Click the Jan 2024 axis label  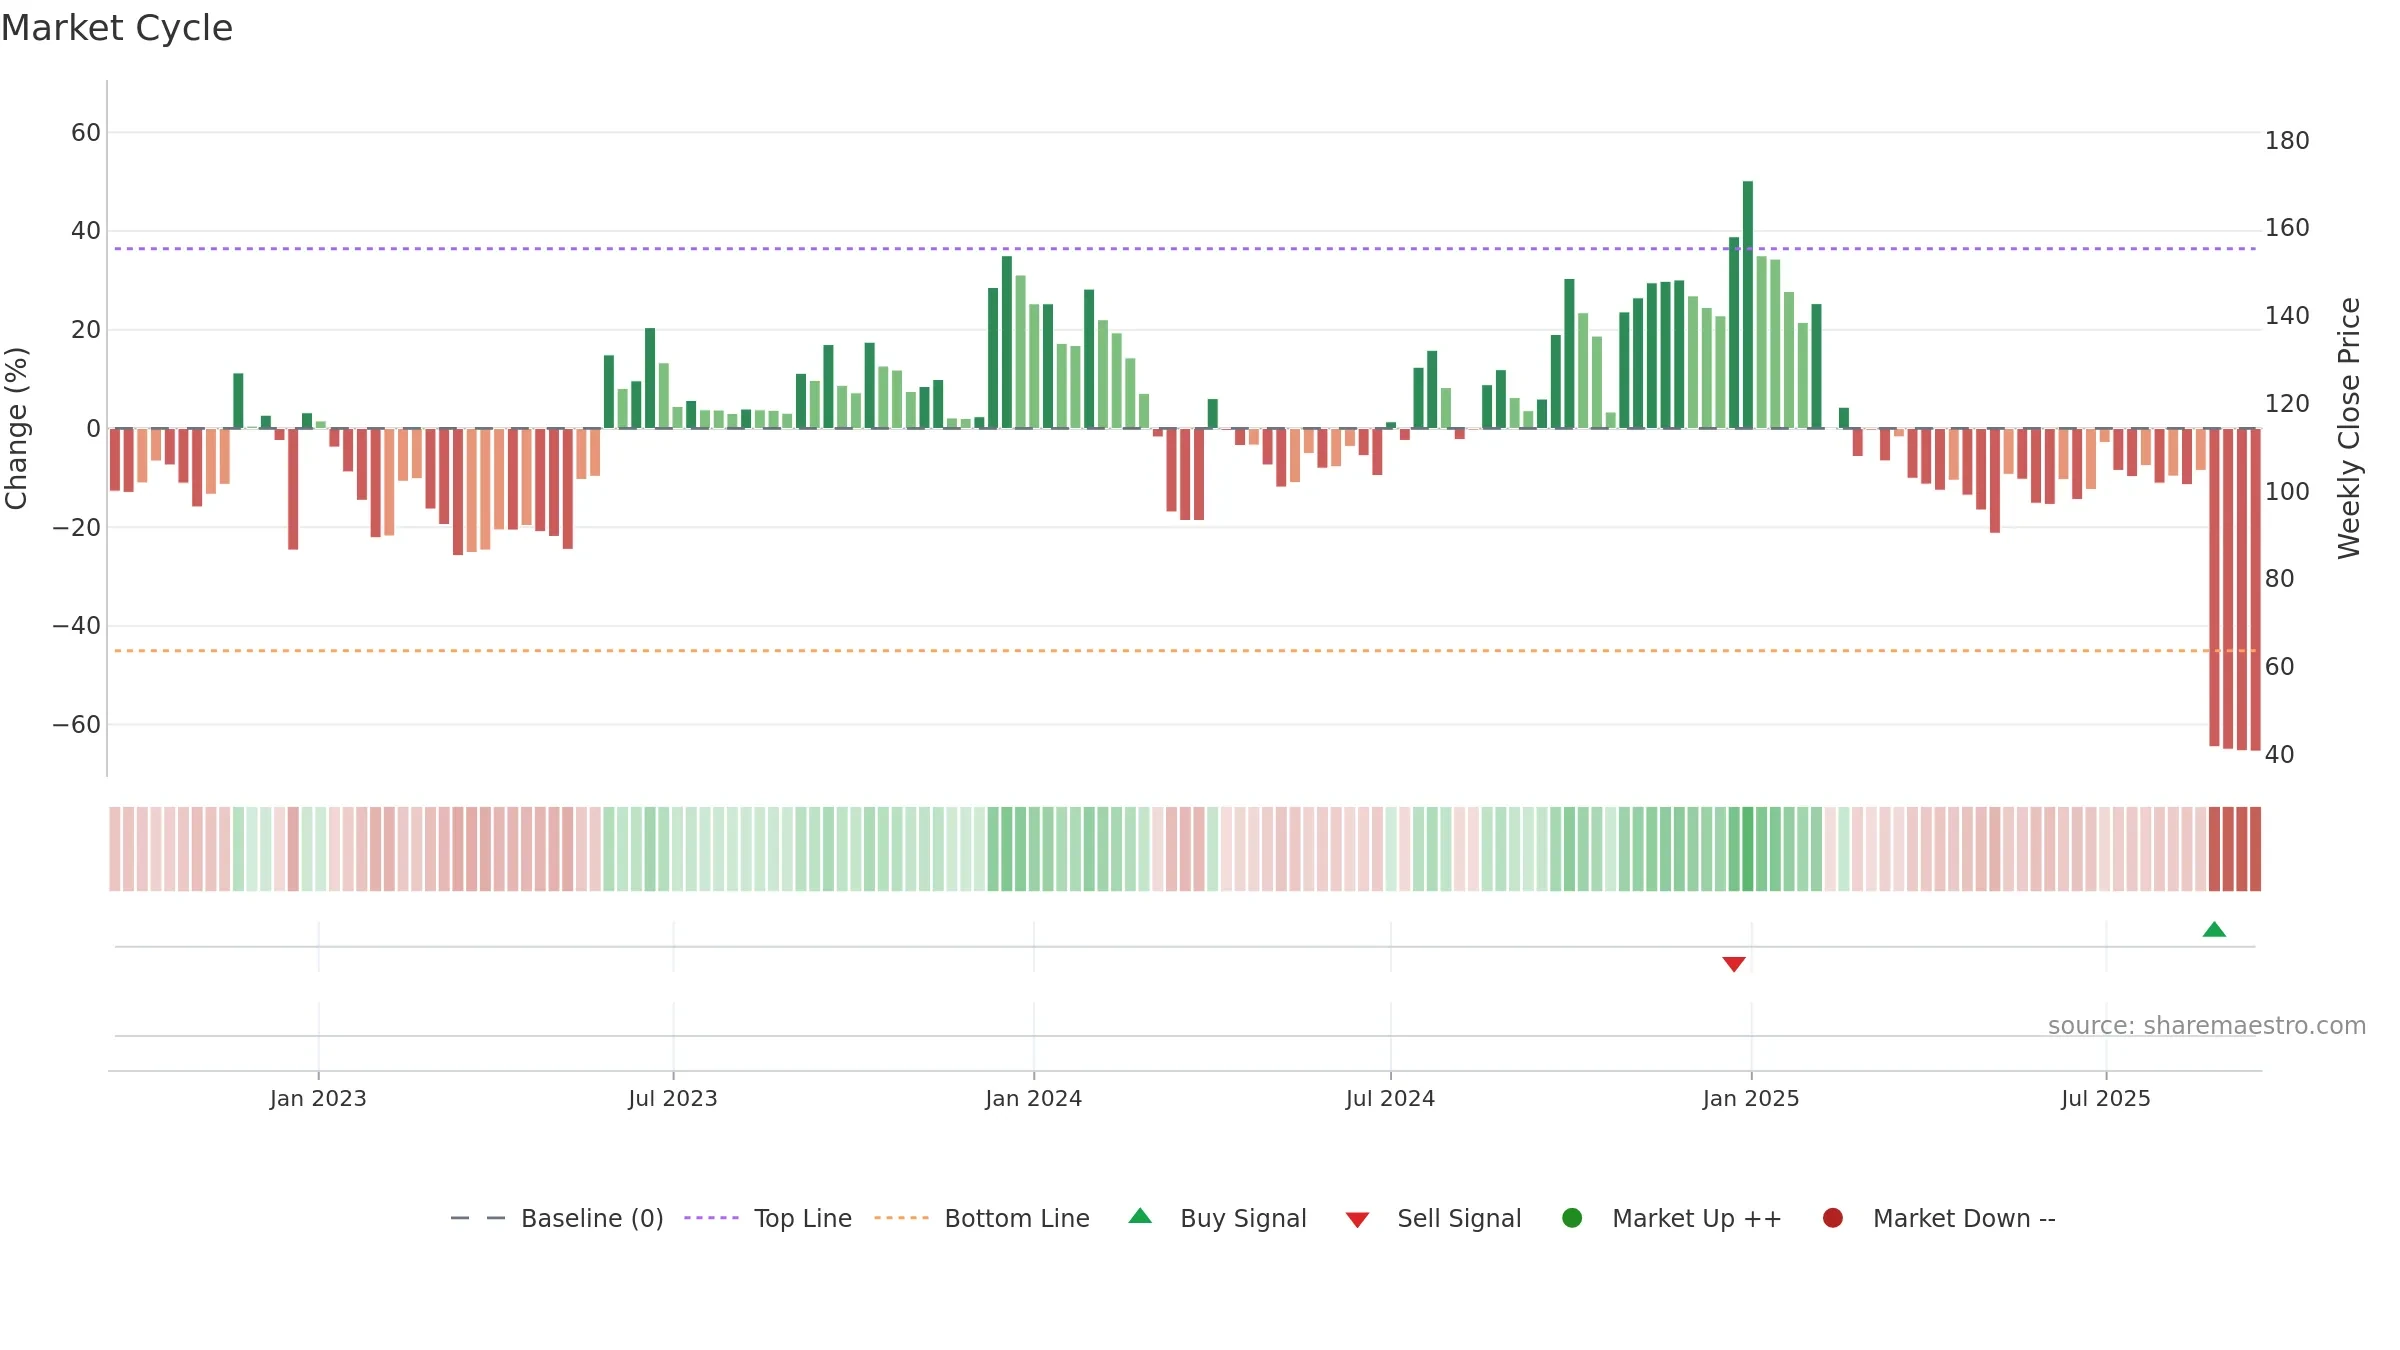(x=1034, y=1099)
